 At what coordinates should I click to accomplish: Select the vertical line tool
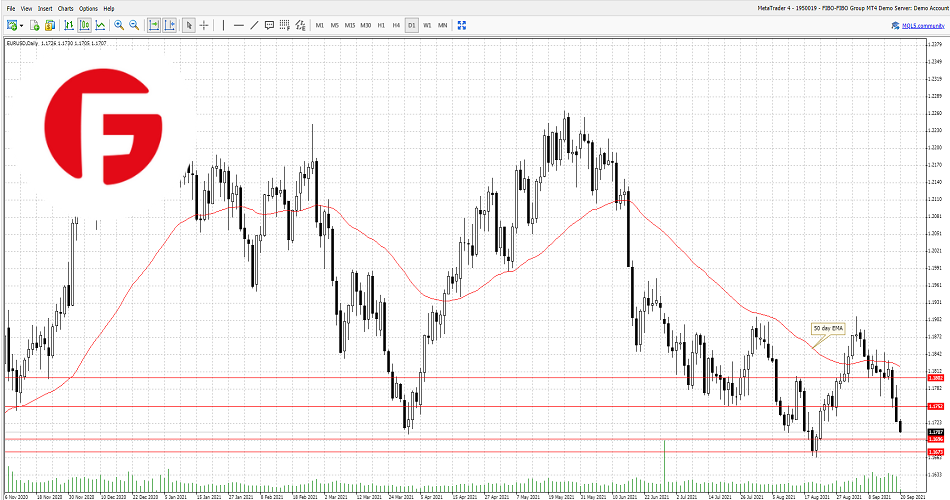pyautogui.click(x=223, y=25)
